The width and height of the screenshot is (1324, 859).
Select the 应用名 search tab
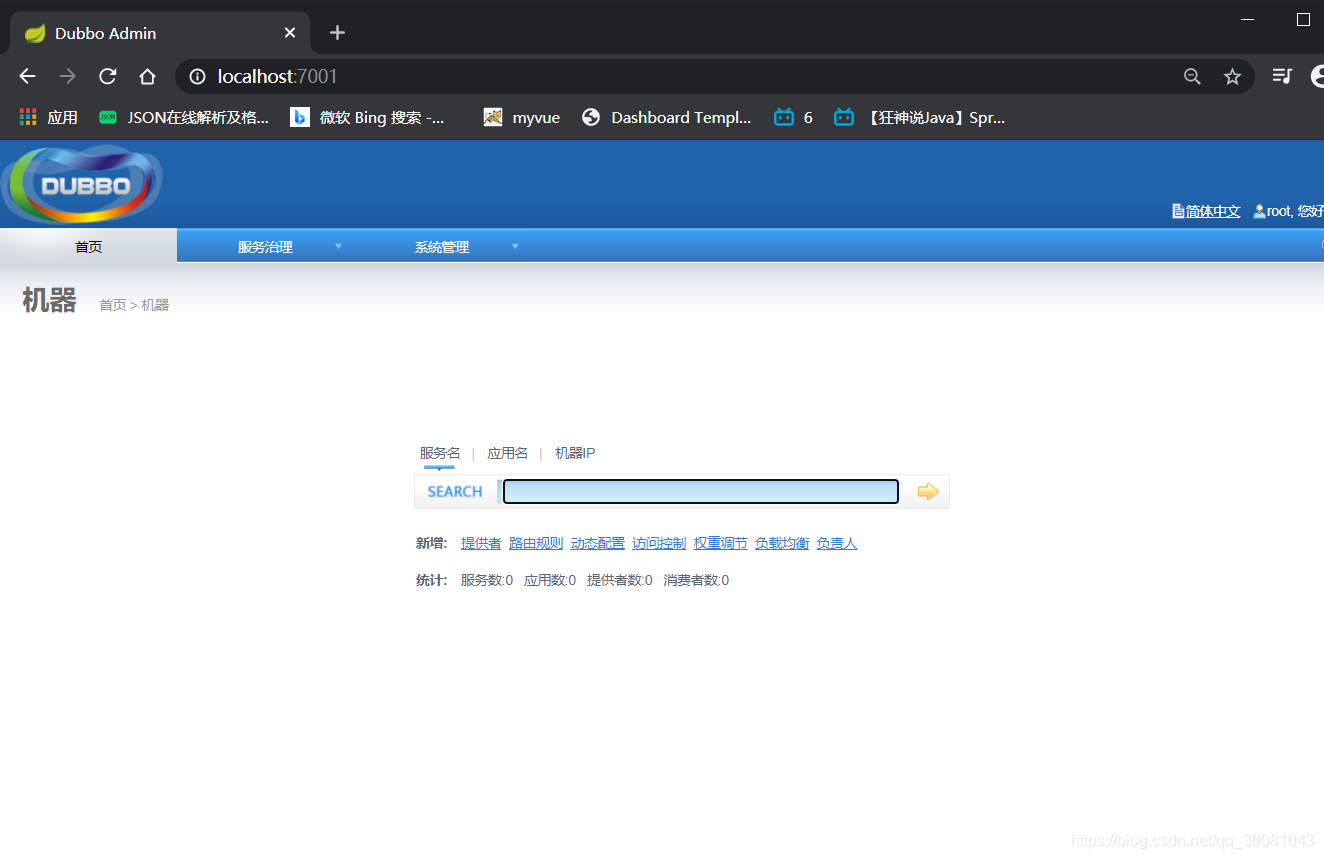click(x=507, y=453)
